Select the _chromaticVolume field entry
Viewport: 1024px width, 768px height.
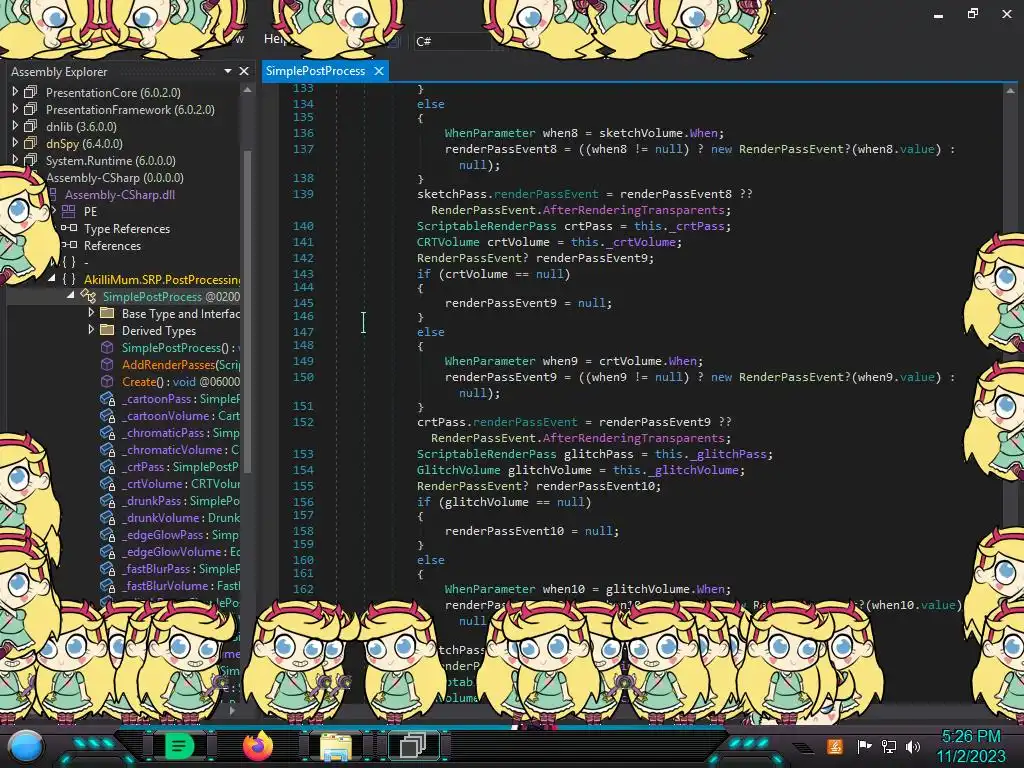click(181, 449)
